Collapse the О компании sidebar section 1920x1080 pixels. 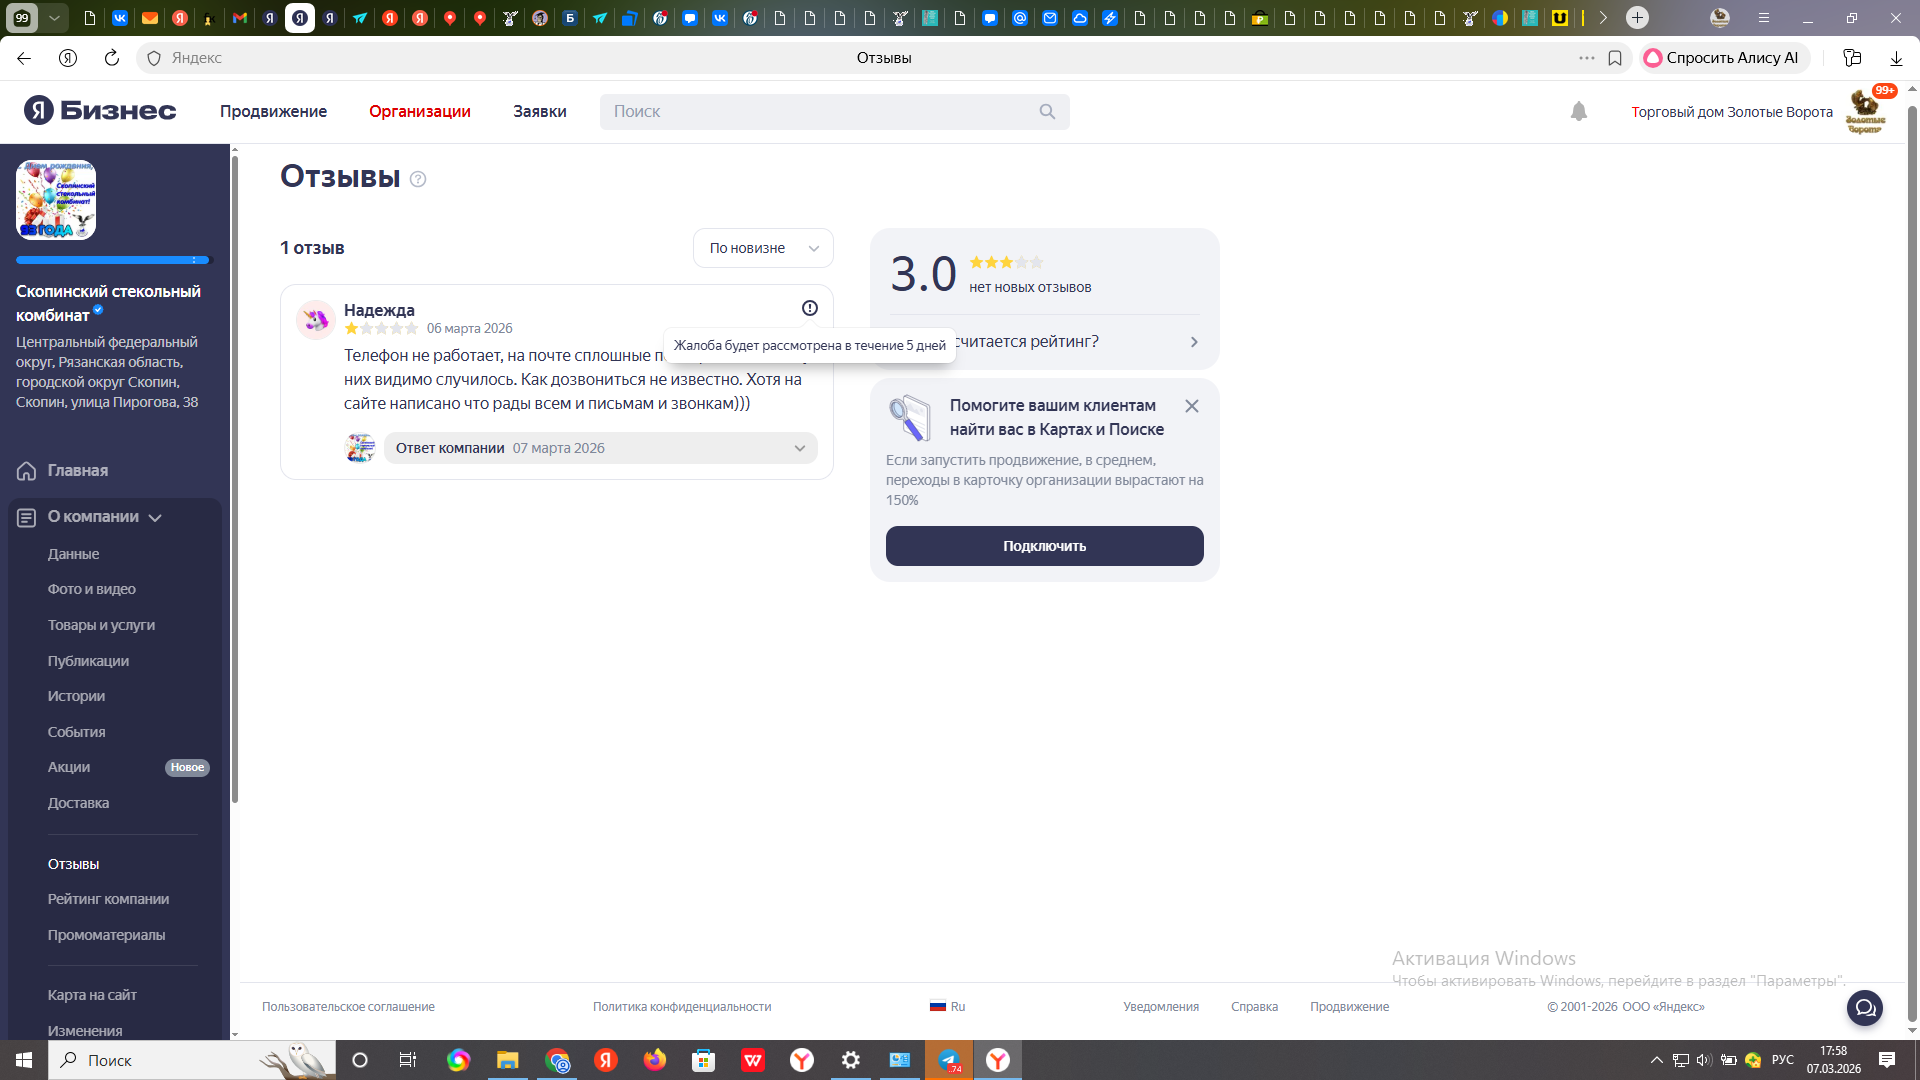pyautogui.click(x=155, y=517)
